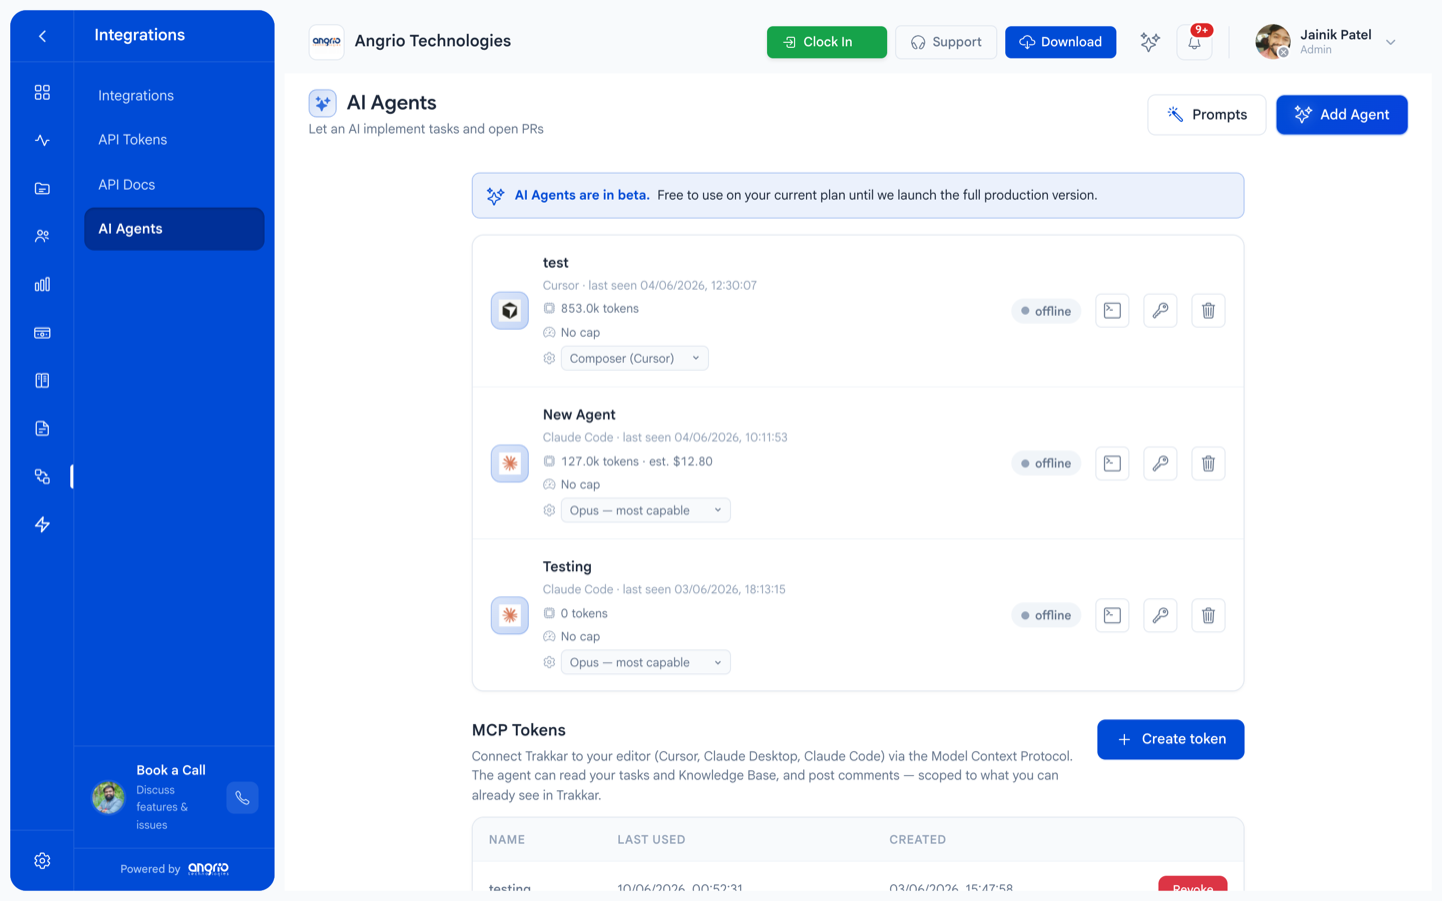
Task: Expand Testing agent's Opus model dropdown
Action: 645,662
